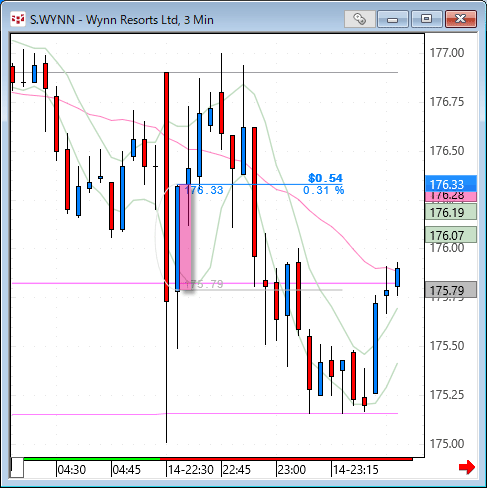Click the green session bar segment
The width and height of the screenshot is (487, 488).
[x=92, y=459]
